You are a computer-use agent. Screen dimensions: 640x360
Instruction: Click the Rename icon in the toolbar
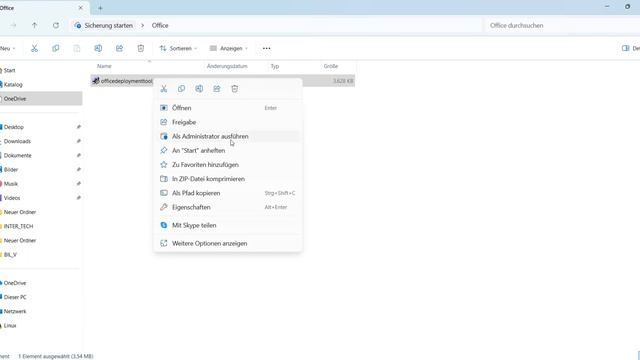98,48
